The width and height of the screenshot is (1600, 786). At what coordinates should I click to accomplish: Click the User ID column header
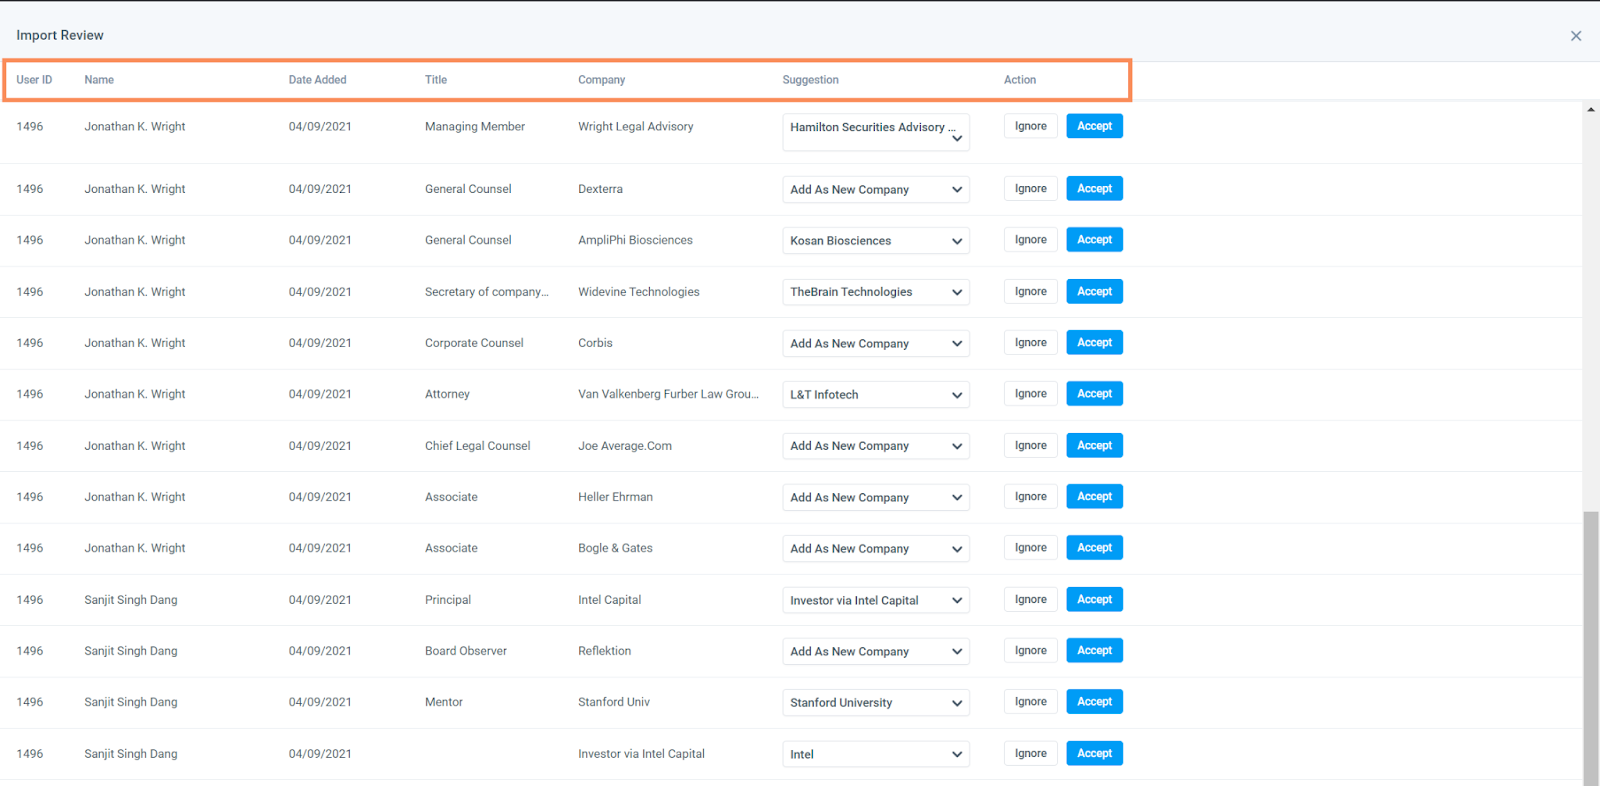pyautogui.click(x=34, y=80)
